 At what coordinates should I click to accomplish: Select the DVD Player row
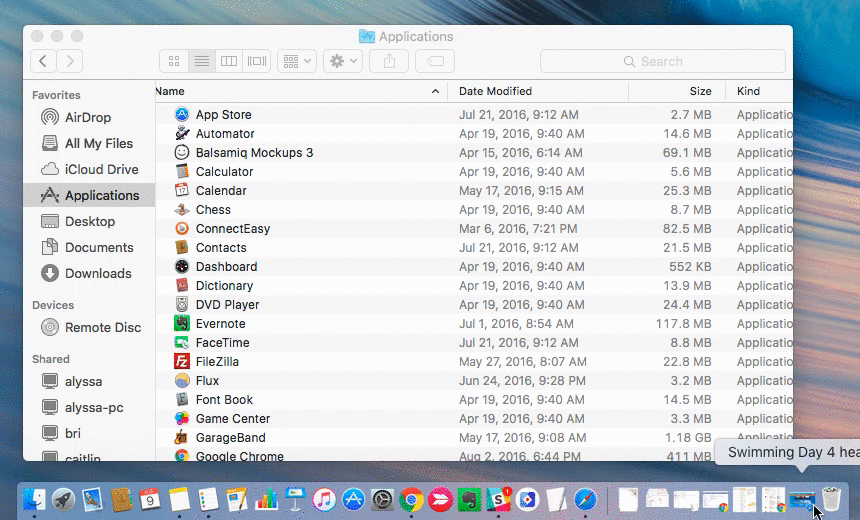tap(474, 304)
